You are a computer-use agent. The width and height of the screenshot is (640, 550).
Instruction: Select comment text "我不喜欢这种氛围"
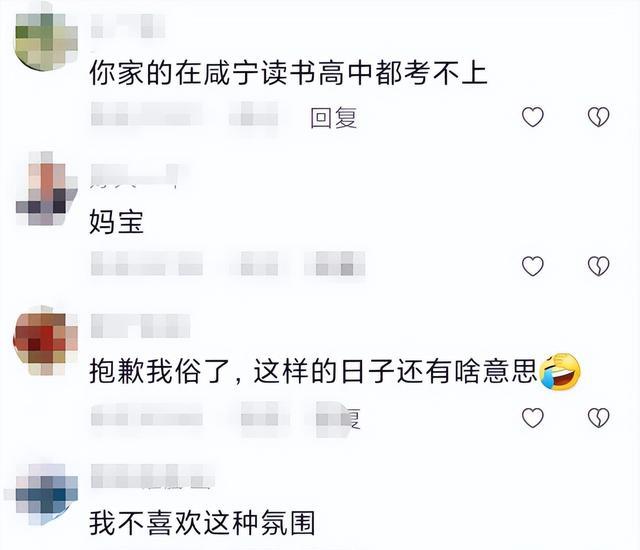202,523
